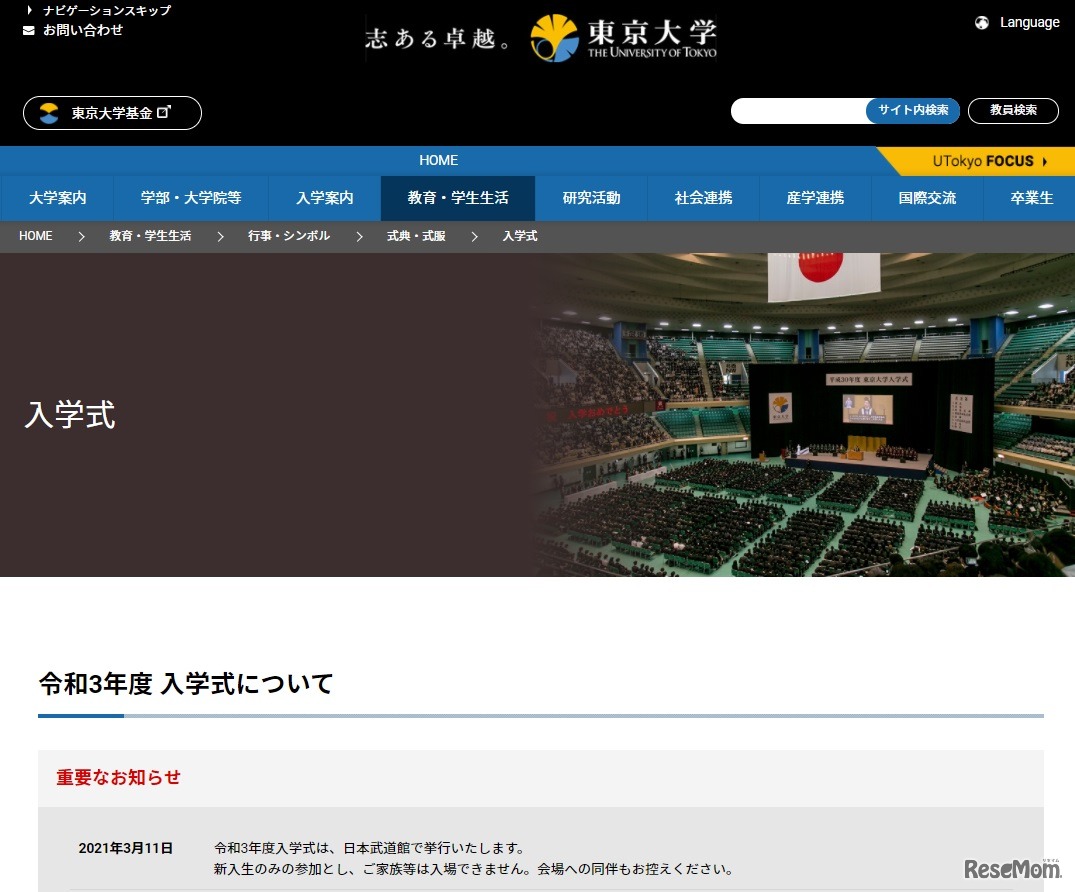Open 大学案内 menu
1075x892 pixels.
click(x=58, y=198)
